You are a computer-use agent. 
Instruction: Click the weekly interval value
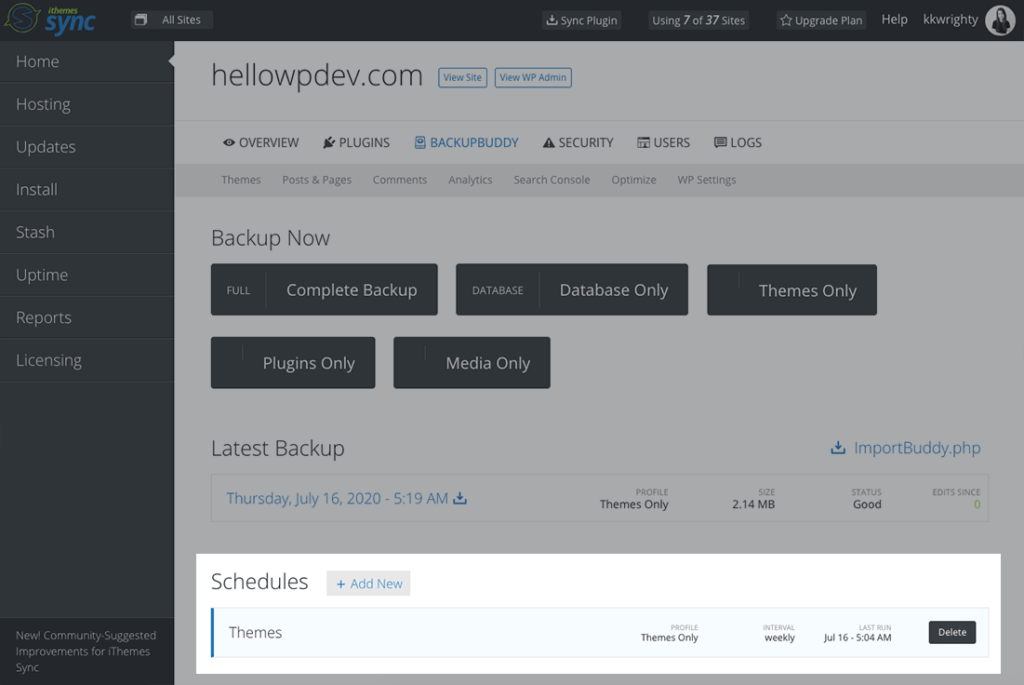point(780,637)
